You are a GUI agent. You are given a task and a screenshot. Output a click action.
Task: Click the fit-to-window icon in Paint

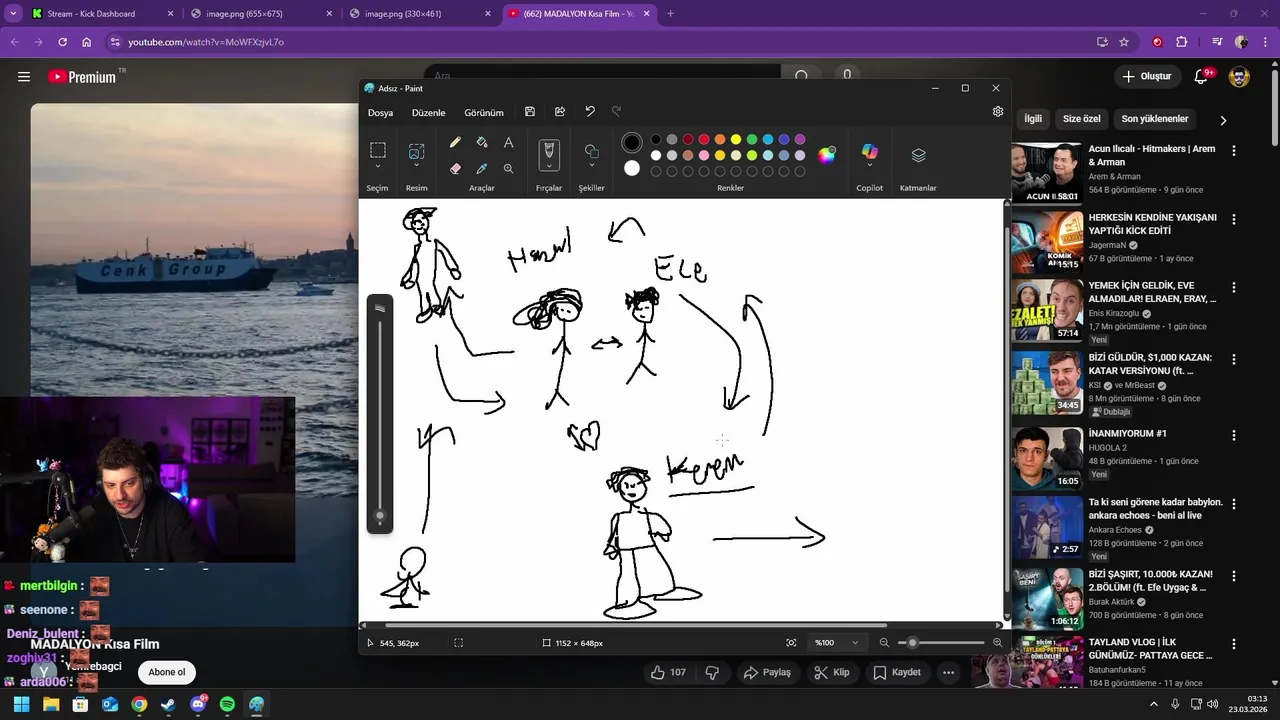coord(791,643)
